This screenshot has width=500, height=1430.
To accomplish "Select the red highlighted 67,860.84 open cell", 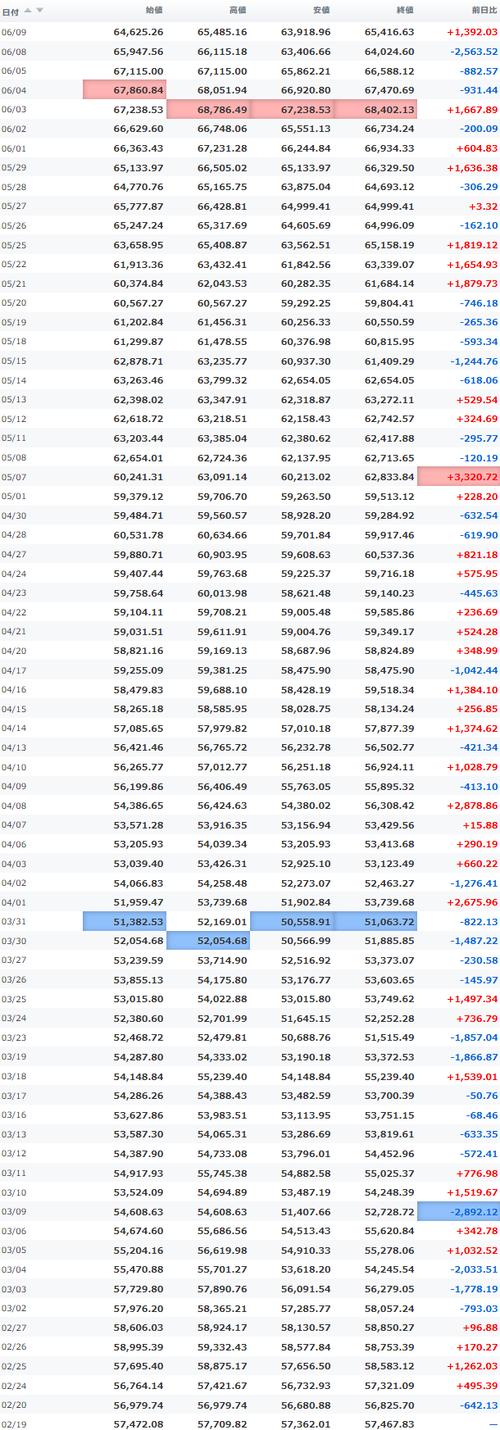I will tap(124, 90).
